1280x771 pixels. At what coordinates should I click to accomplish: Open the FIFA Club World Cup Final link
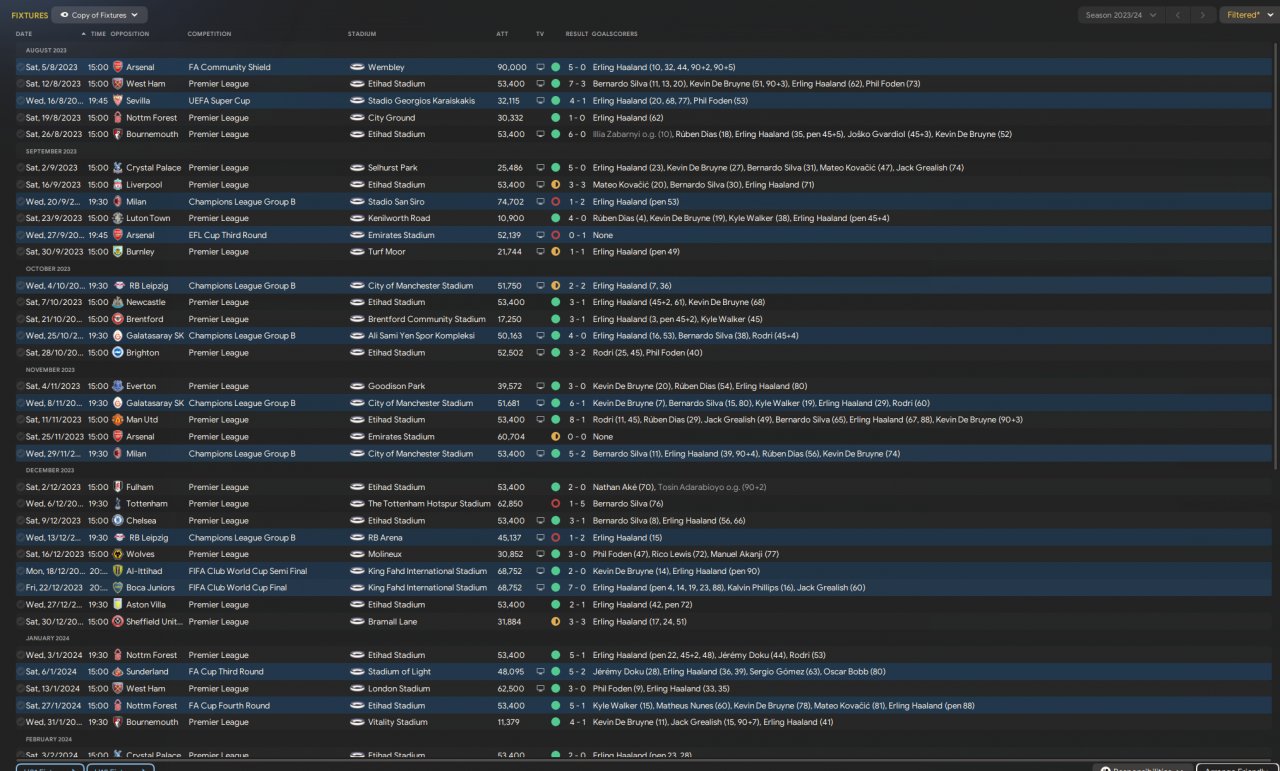click(x=237, y=588)
